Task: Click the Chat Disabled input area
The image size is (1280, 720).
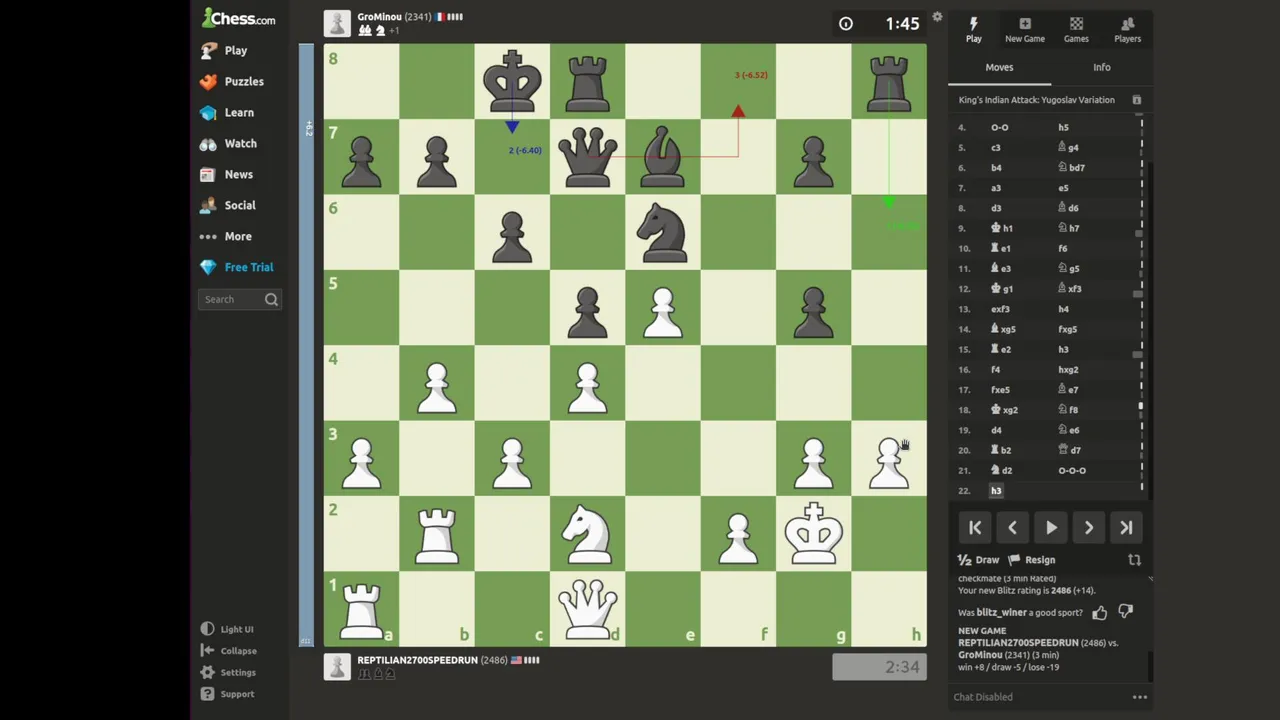Action: 1037,697
